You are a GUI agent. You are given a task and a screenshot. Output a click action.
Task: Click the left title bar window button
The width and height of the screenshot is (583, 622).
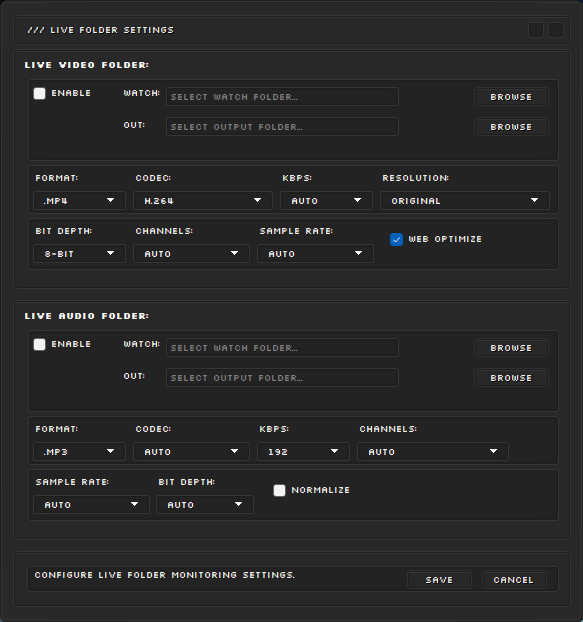536,30
